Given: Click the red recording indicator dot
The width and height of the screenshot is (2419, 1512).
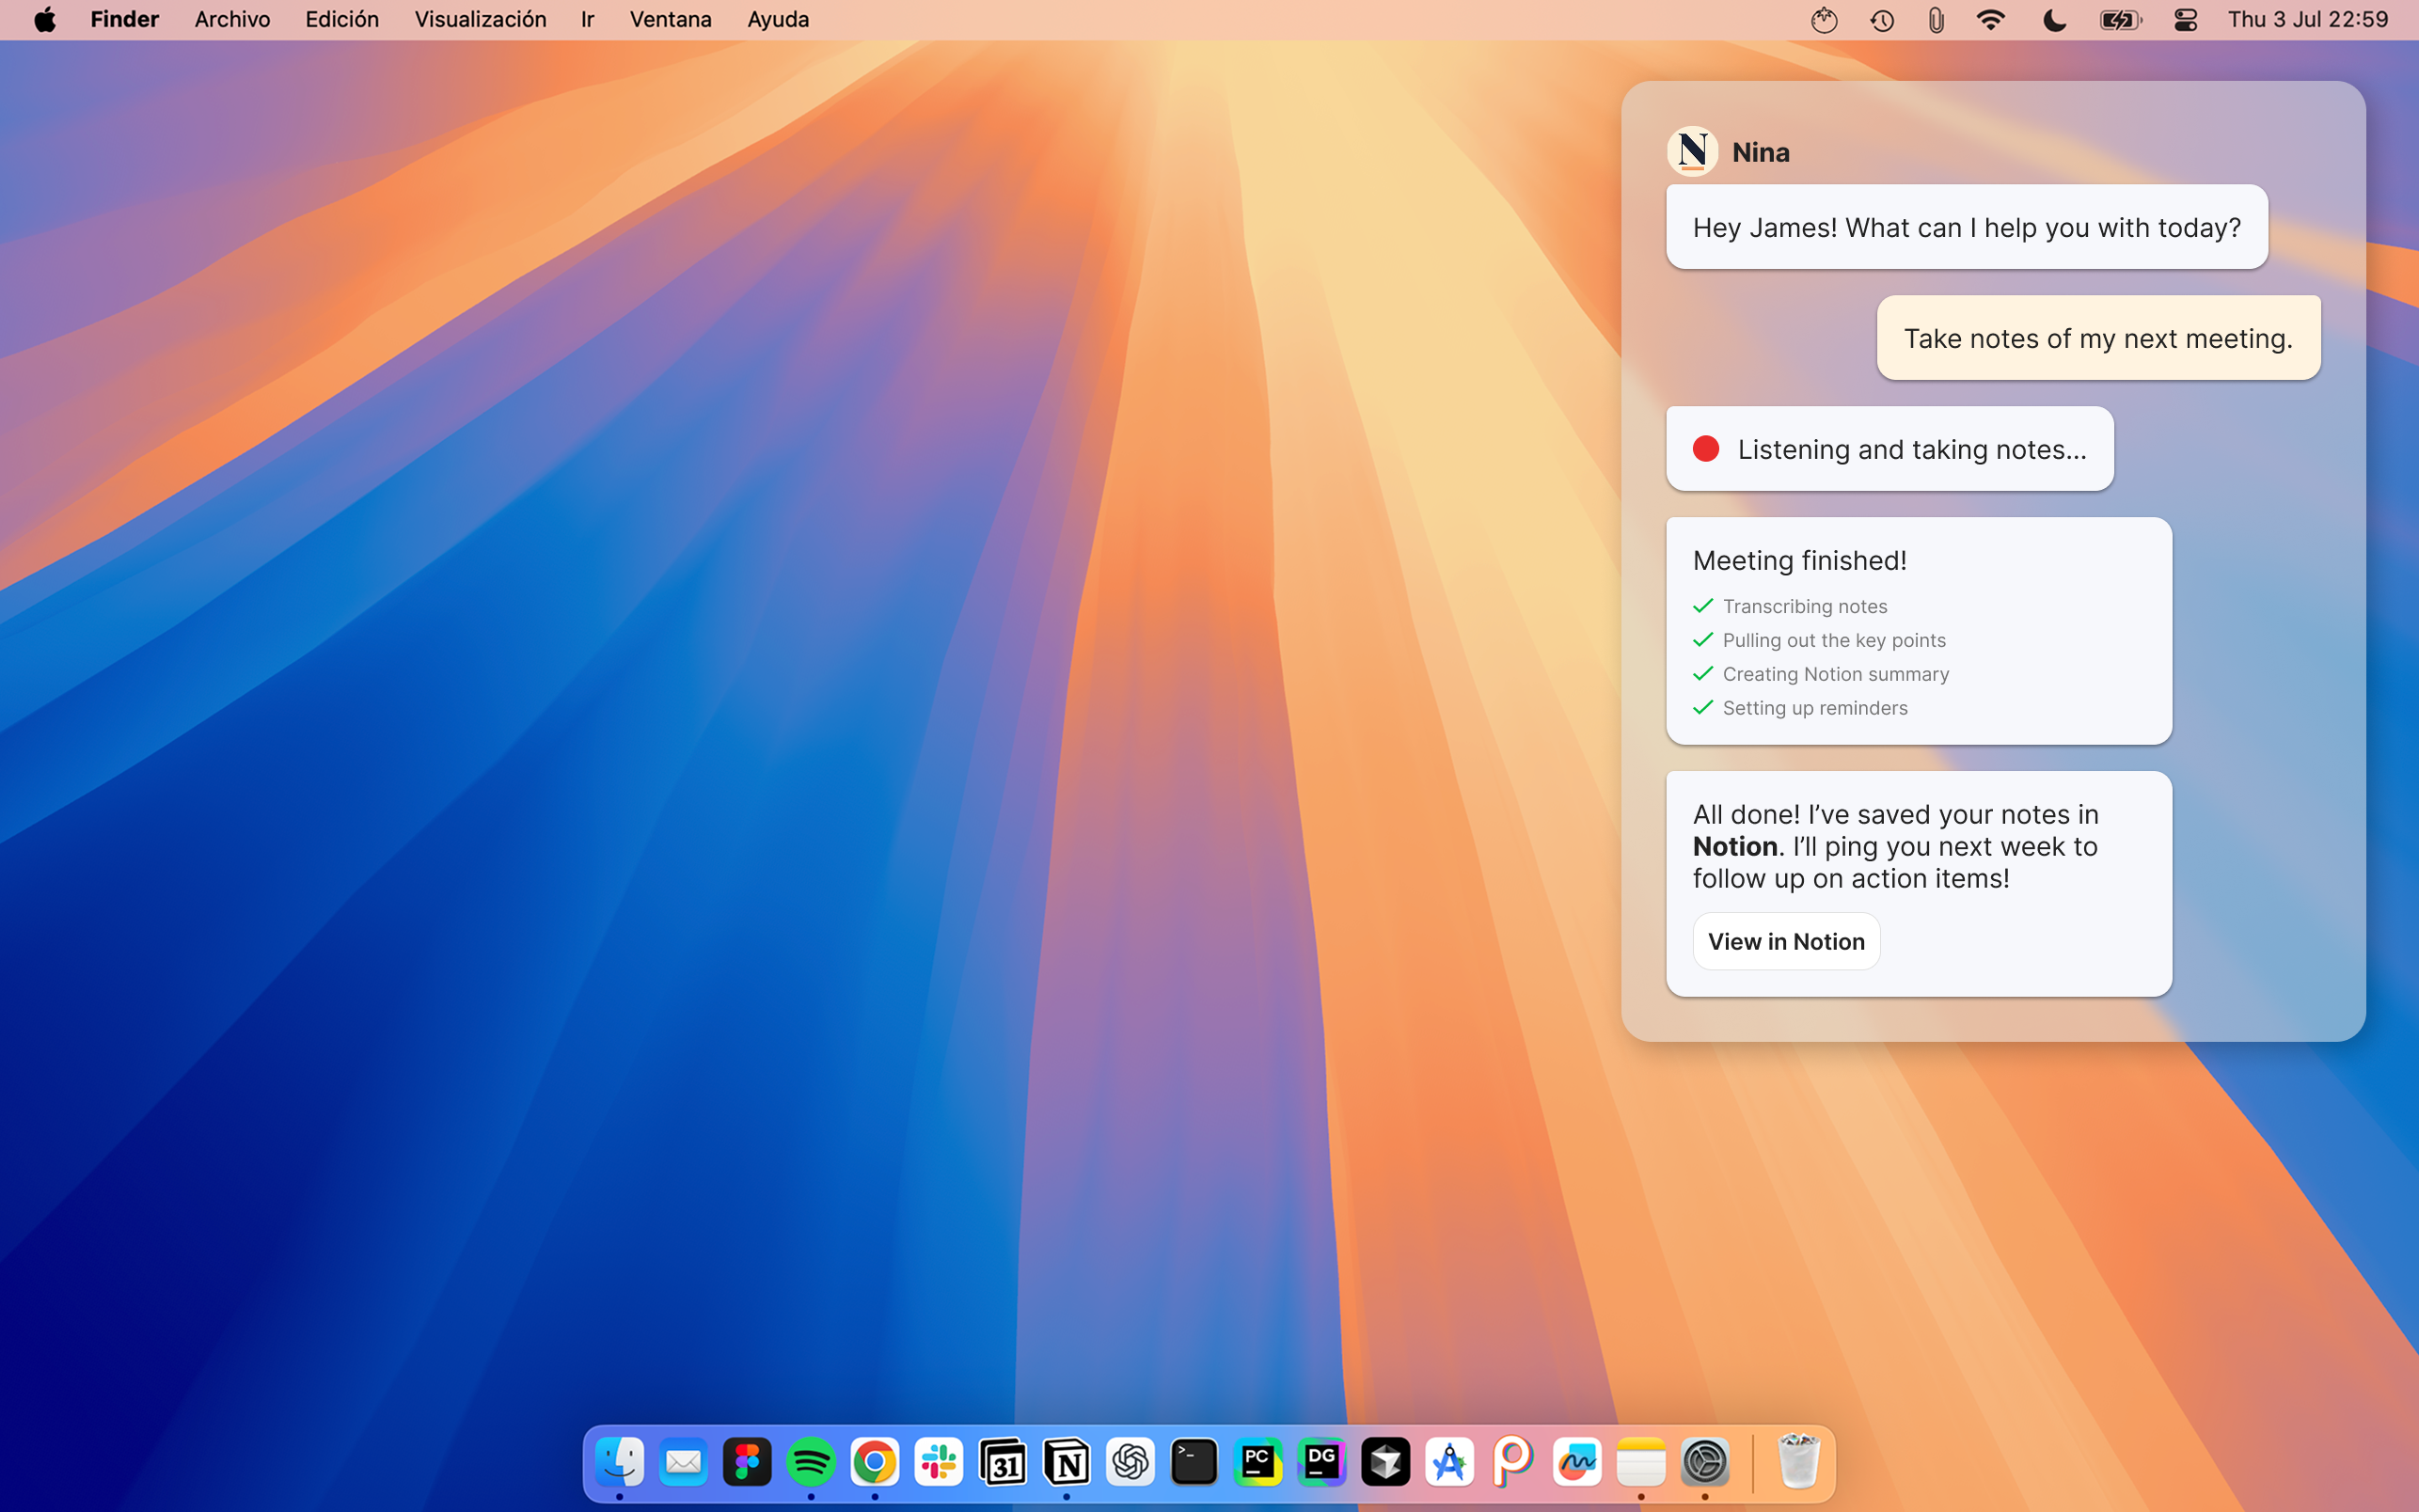Looking at the screenshot, I should click(1705, 449).
